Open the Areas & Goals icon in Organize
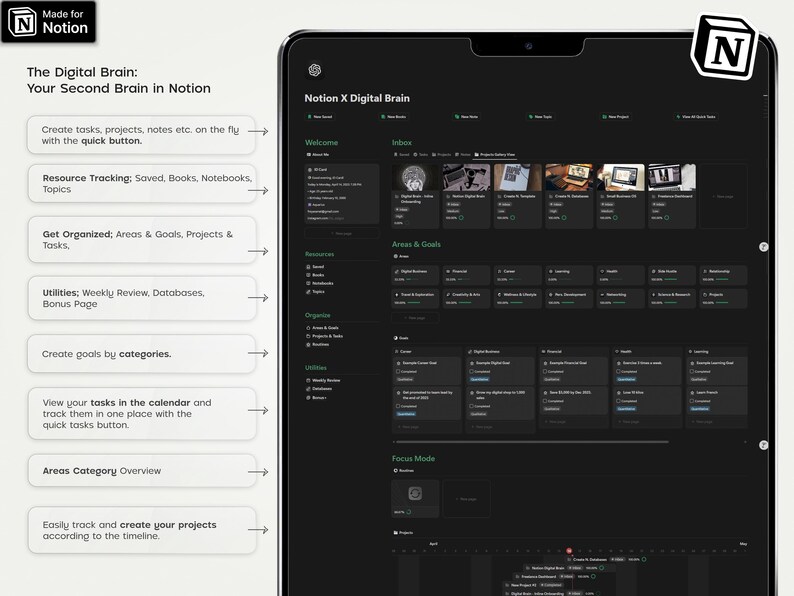Viewport: 794px width, 596px height. click(x=308, y=328)
